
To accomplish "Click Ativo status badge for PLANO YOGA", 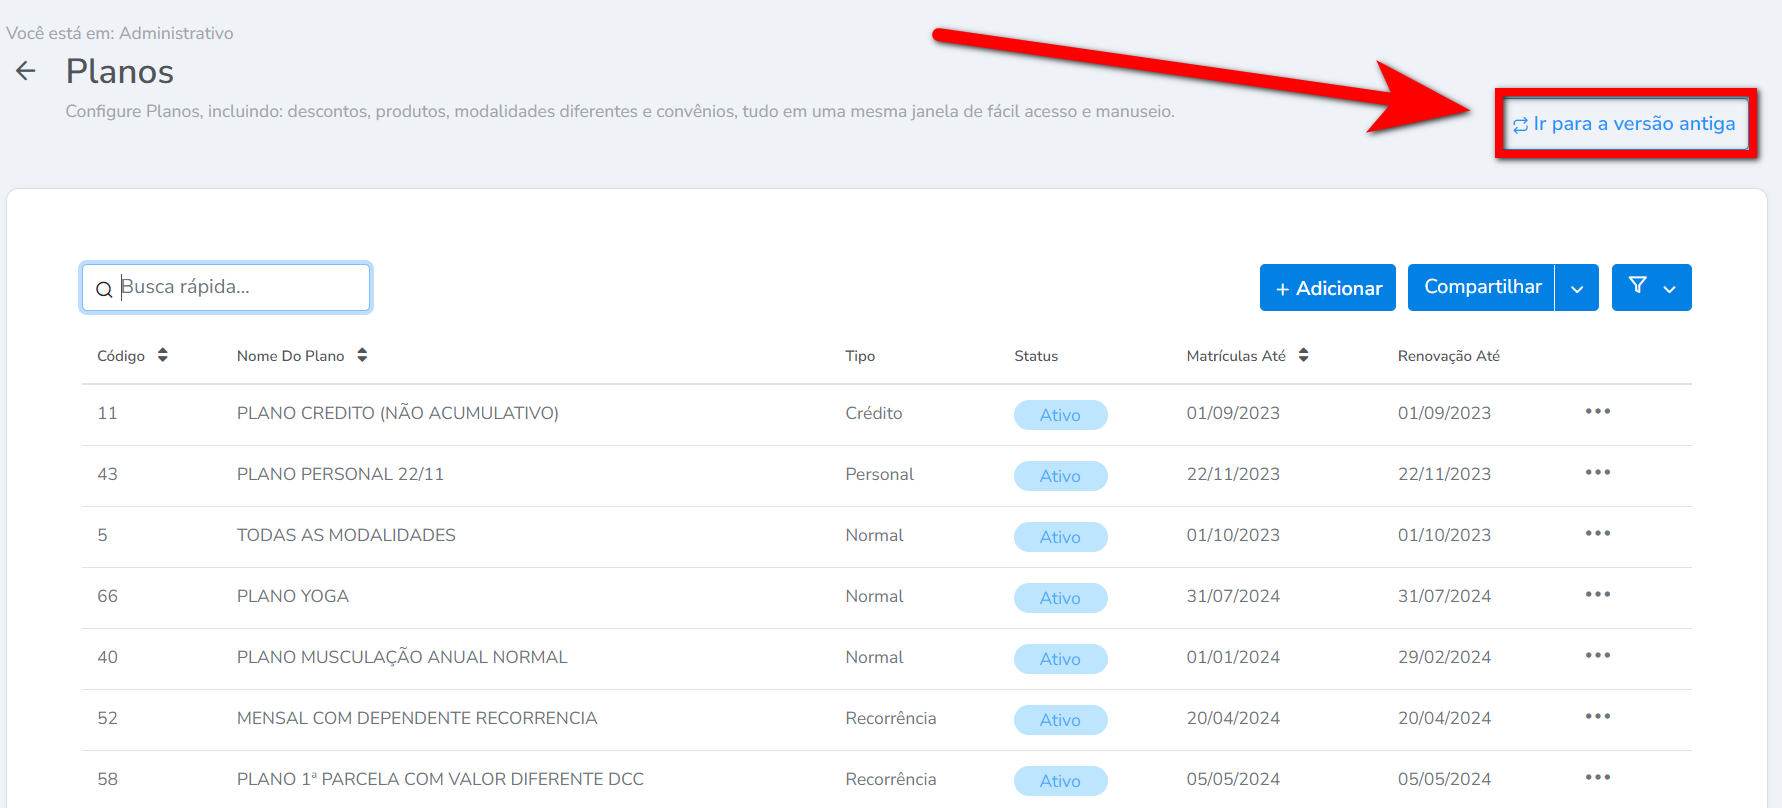I will coord(1060,598).
